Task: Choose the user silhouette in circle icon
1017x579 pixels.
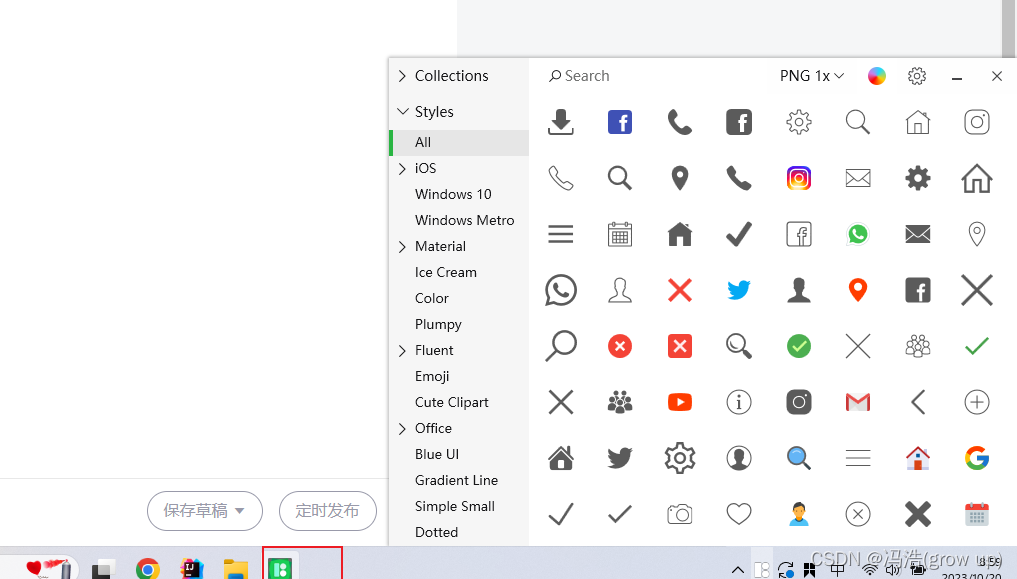Action: click(739, 458)
